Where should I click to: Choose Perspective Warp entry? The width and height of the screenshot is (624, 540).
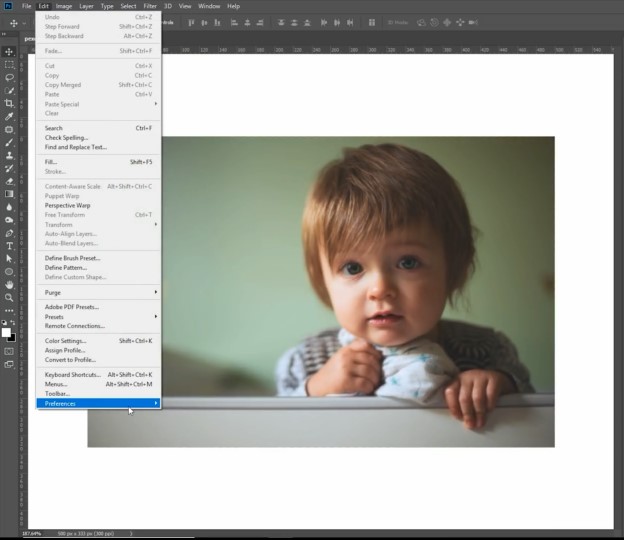click(x=98, y=205)
